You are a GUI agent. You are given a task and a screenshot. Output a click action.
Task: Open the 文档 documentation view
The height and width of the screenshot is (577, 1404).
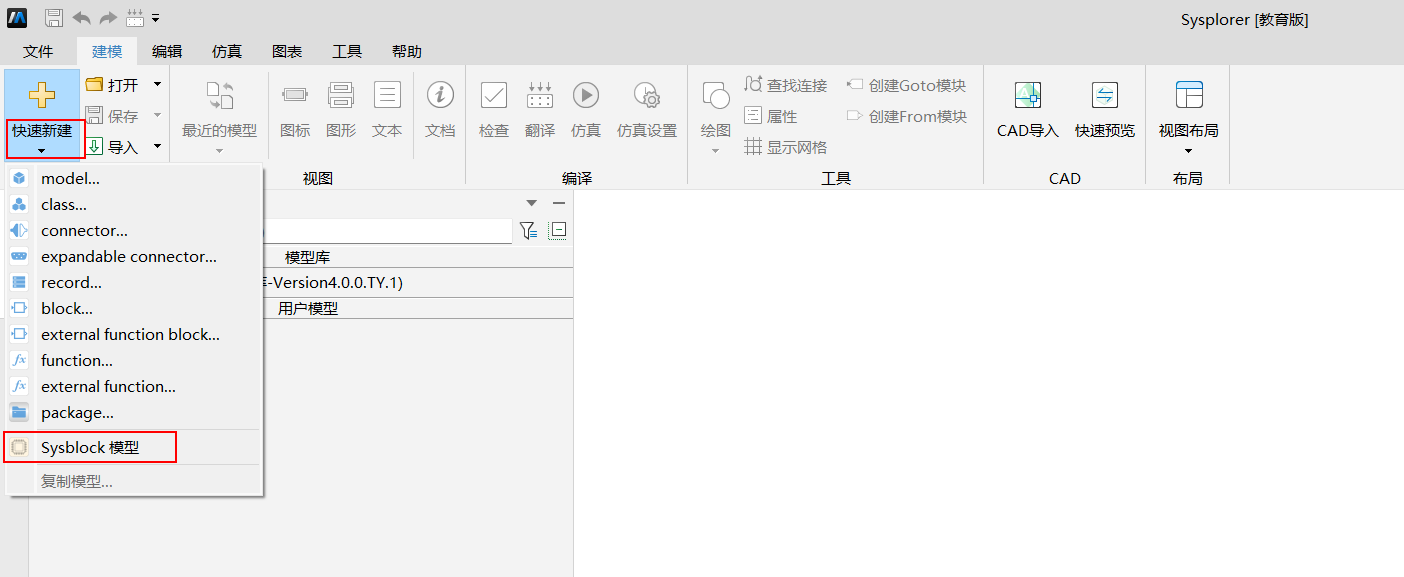click(x=440, y=108)
